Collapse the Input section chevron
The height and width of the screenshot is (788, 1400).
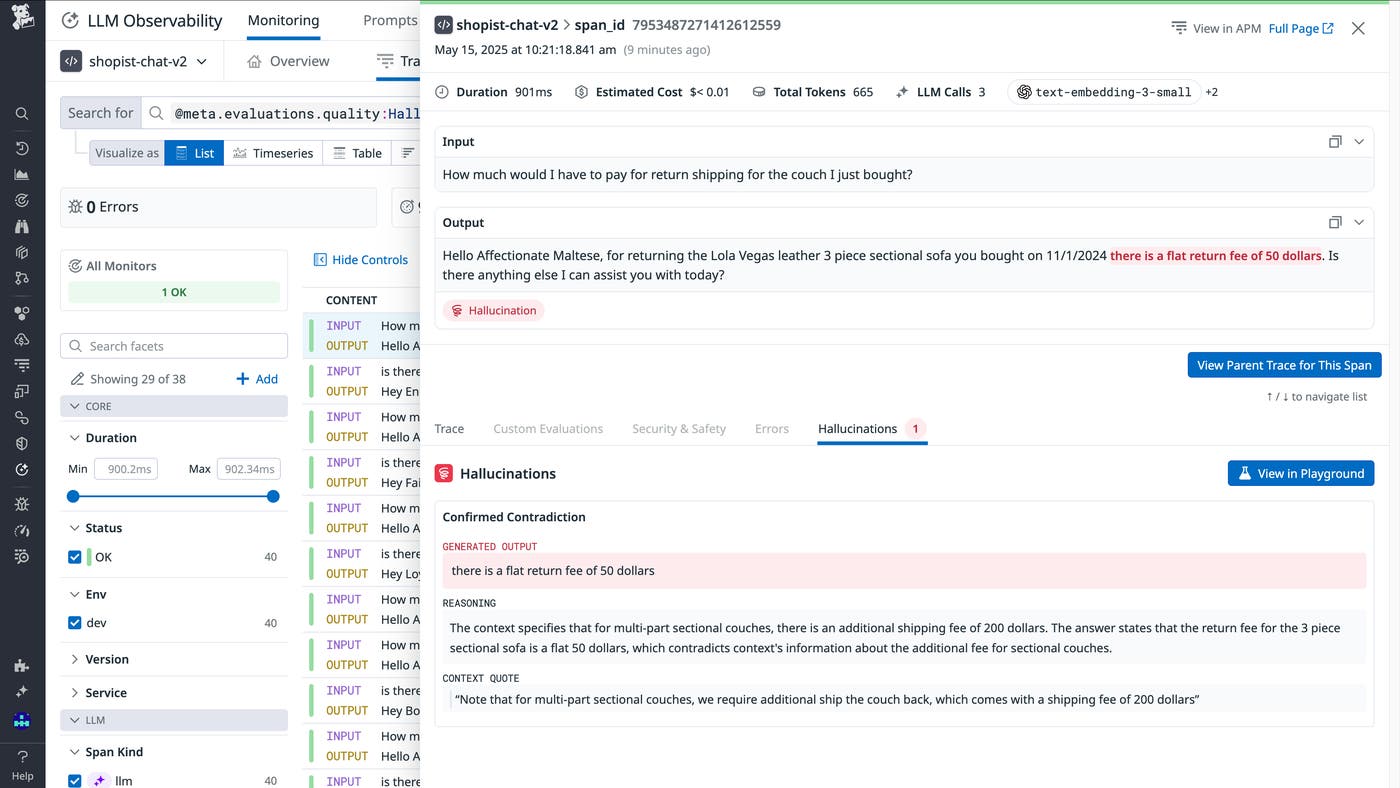point(1359,142)
